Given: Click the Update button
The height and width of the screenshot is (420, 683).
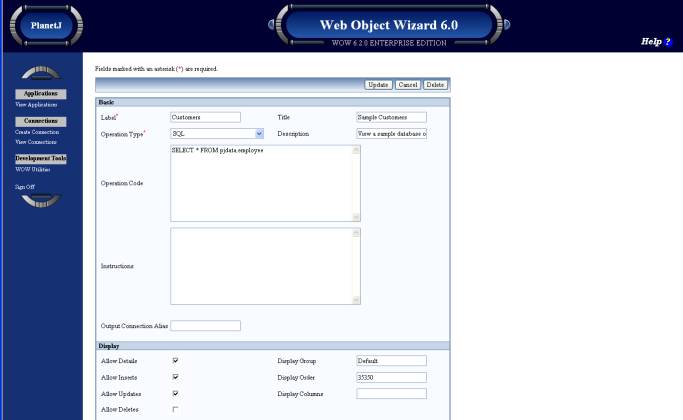Looking at the screenshot, I should coord(378,85).
